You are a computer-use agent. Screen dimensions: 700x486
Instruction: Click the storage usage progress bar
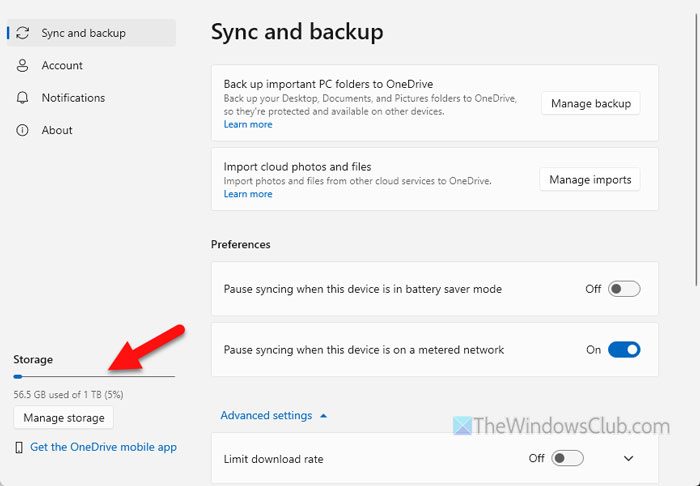coord(94,377)
